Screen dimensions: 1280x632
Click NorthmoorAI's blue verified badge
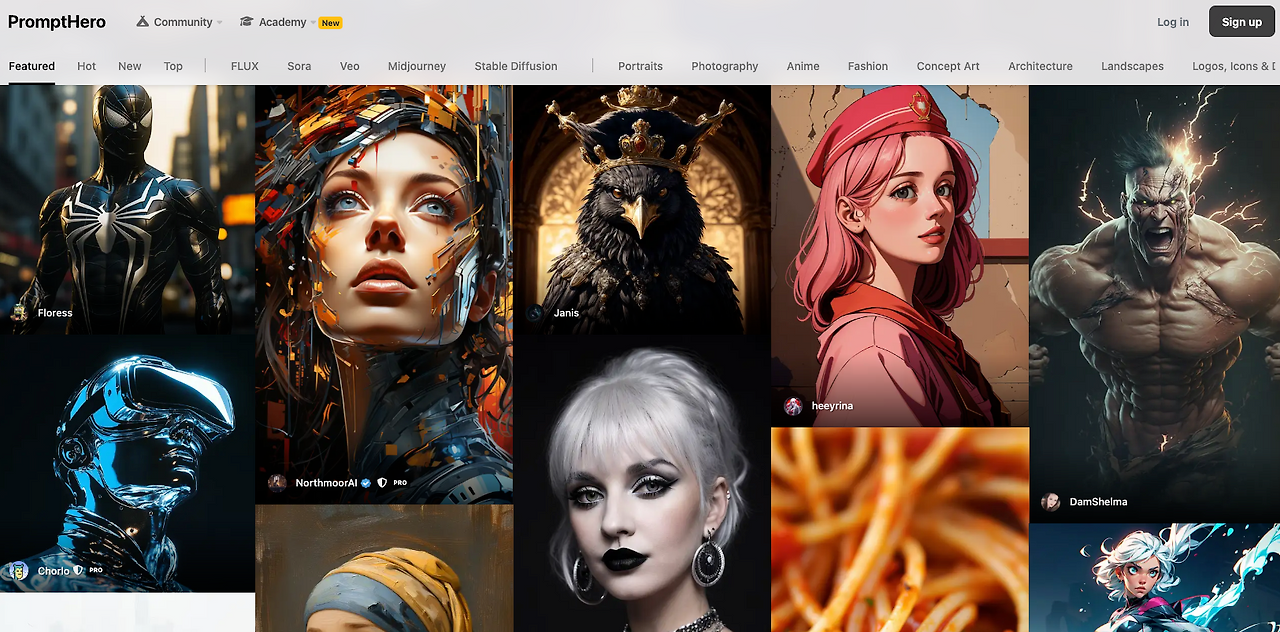(x=366, y=482)
